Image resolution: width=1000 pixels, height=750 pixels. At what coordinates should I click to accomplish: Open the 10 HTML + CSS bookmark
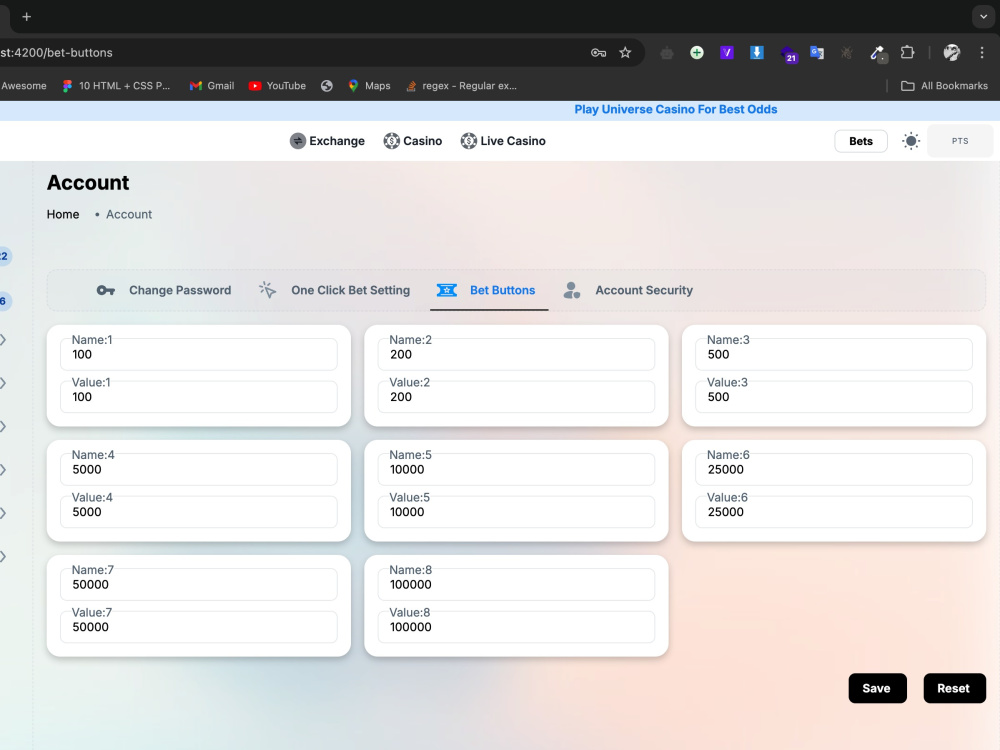pyautogui.click(x=116, y=85)
